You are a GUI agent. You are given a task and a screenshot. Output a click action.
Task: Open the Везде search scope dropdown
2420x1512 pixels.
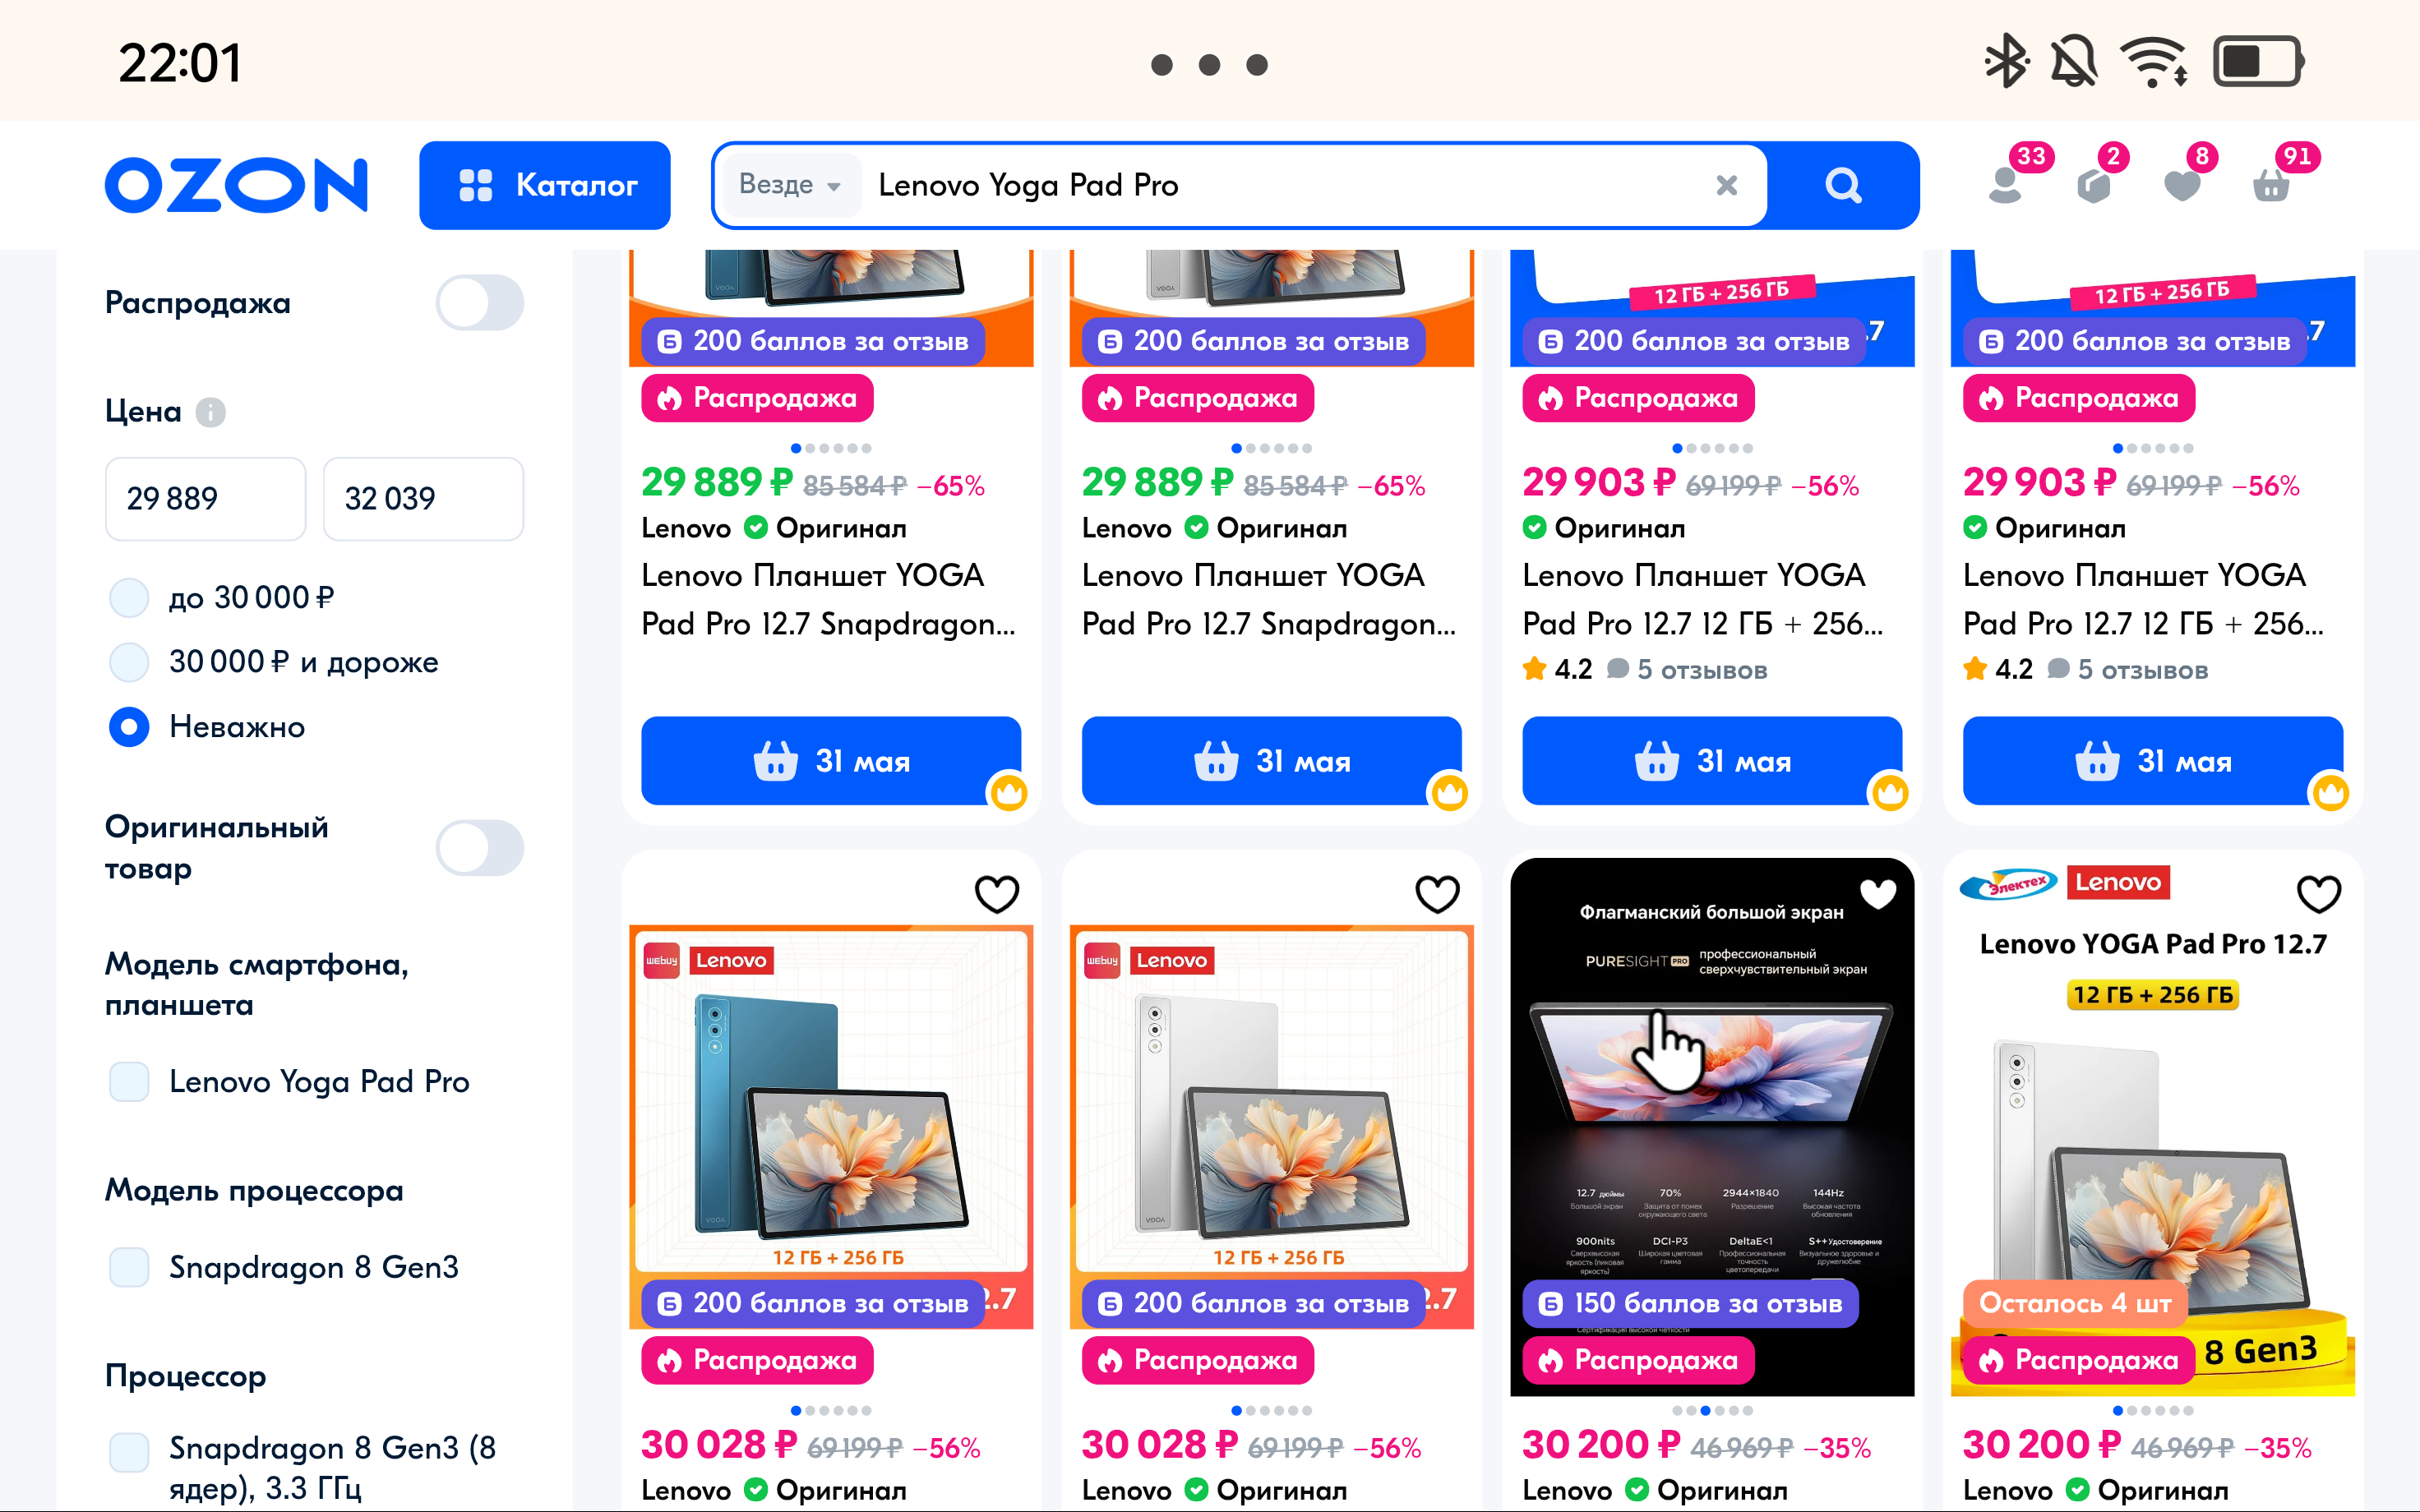(x=790, y=185)
